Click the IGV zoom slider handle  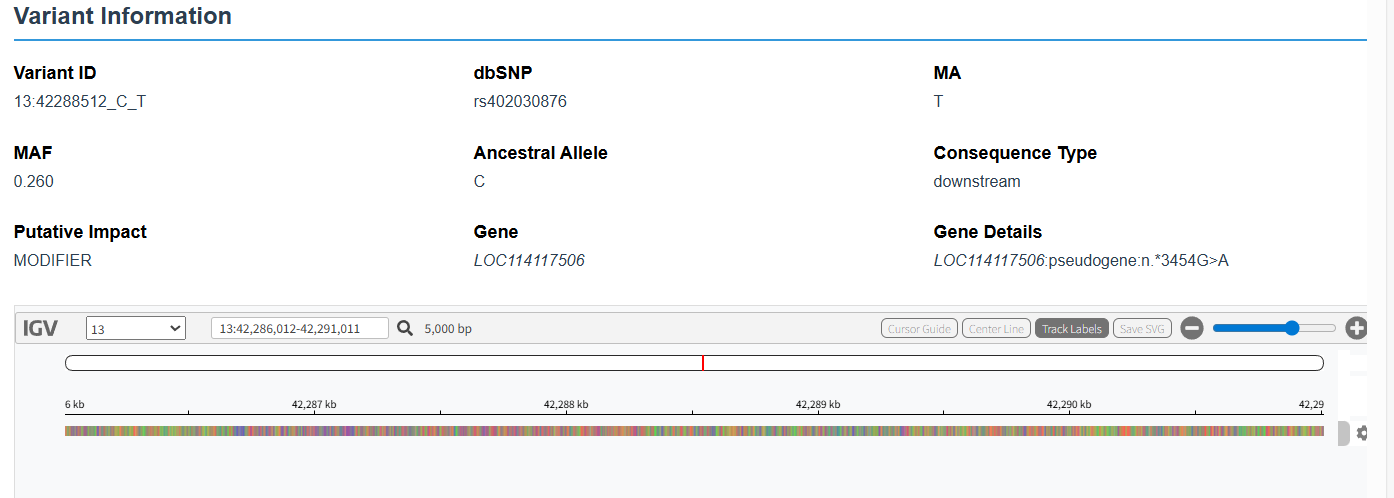[x=1292, y=328]
